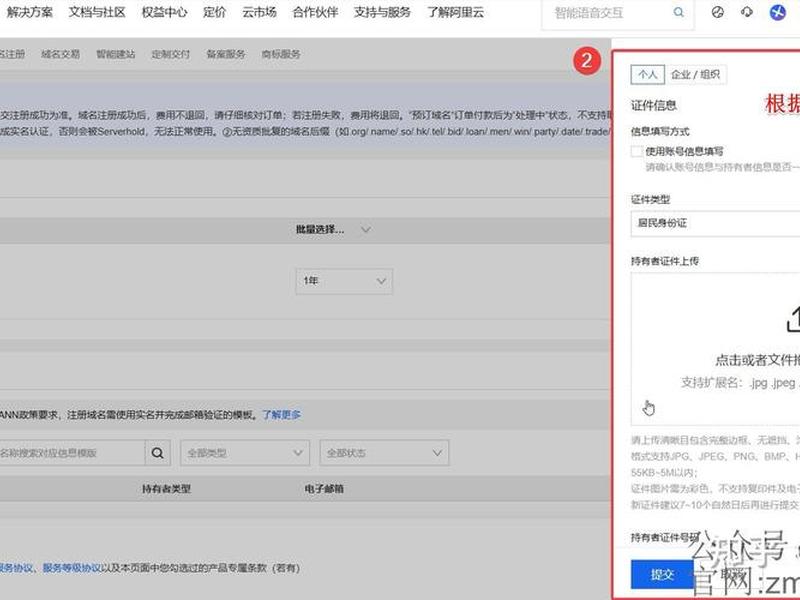Open the compass icon in top right header
Viewport: 800px width, 600px height.
click(x=717, y=12)
